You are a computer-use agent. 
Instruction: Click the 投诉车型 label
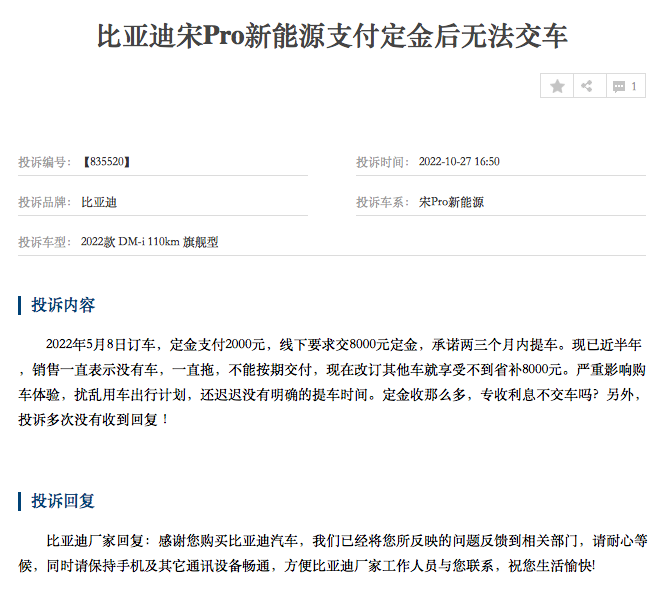[44, 242]
